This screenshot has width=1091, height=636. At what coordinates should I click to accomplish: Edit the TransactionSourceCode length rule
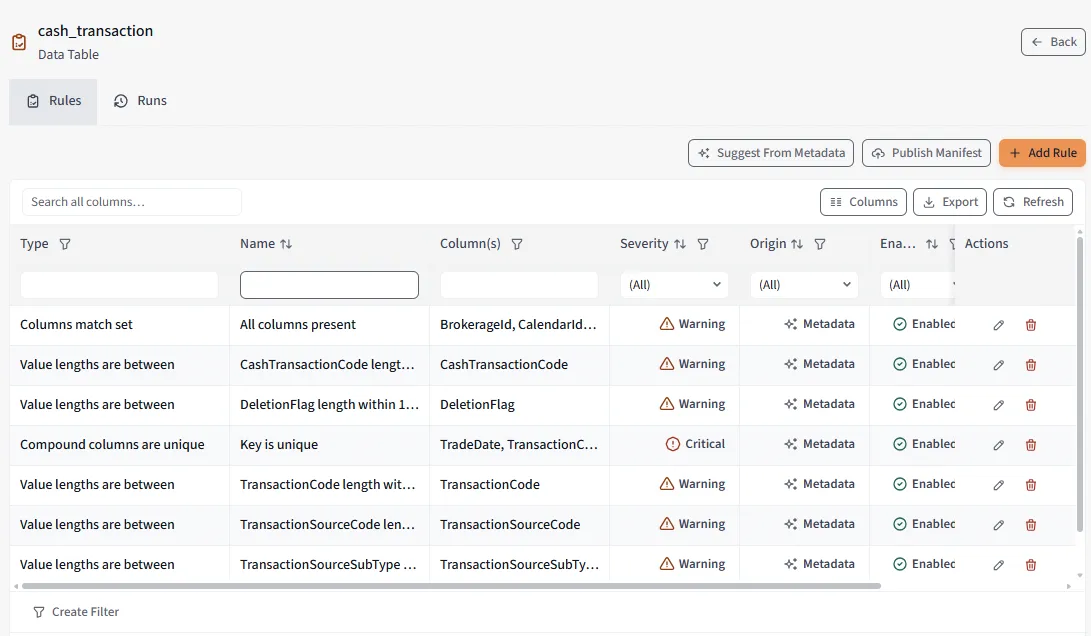tap(998, 525)
